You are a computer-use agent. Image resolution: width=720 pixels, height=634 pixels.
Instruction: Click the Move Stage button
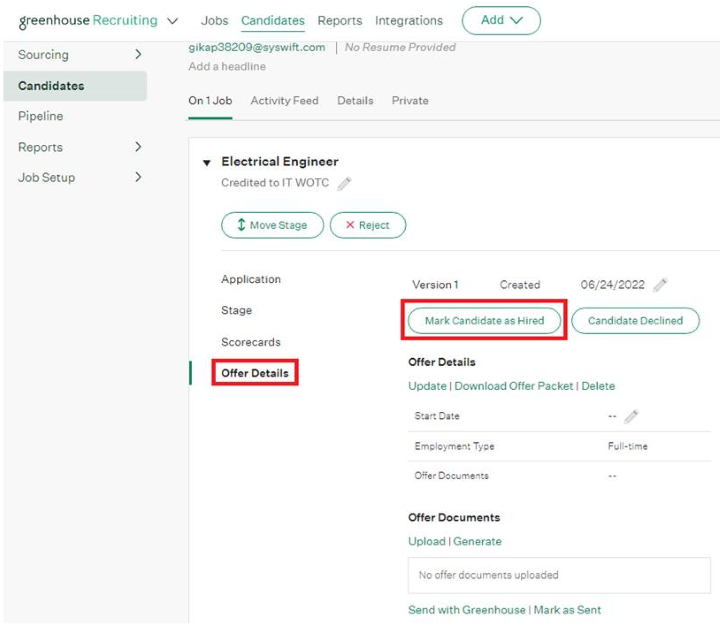tap(272, 225)
